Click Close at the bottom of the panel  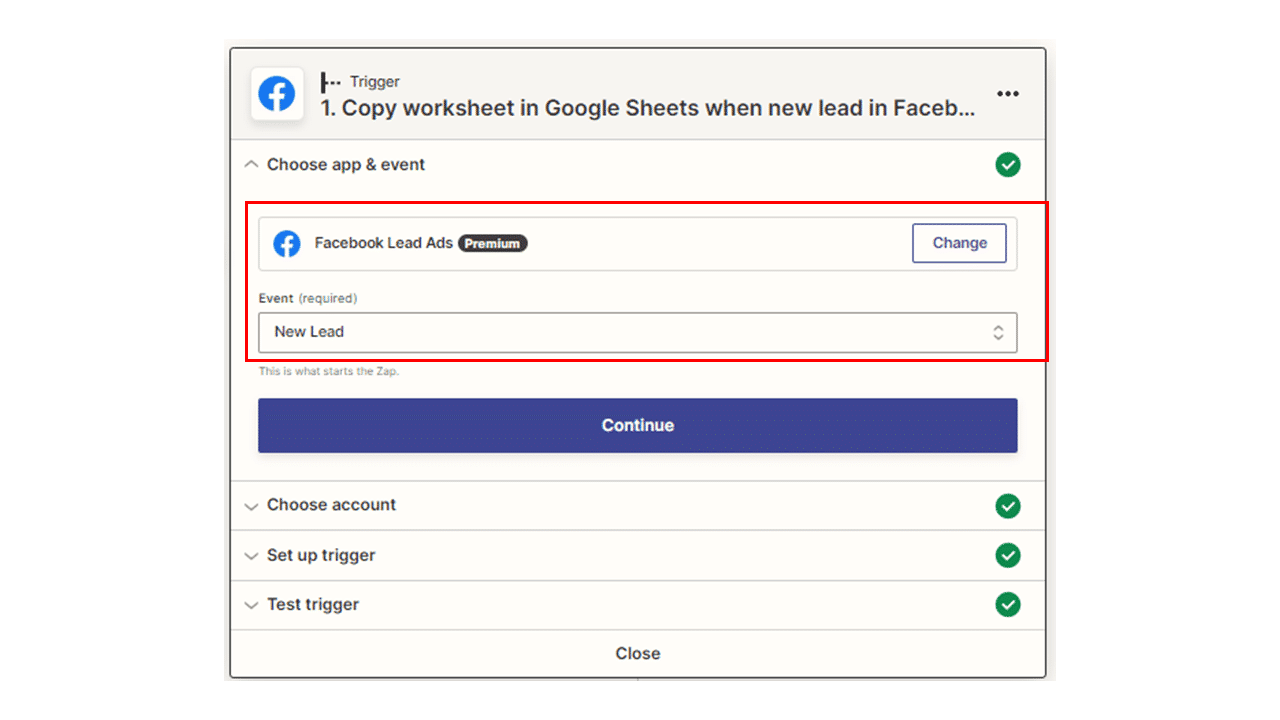(638, 654)
